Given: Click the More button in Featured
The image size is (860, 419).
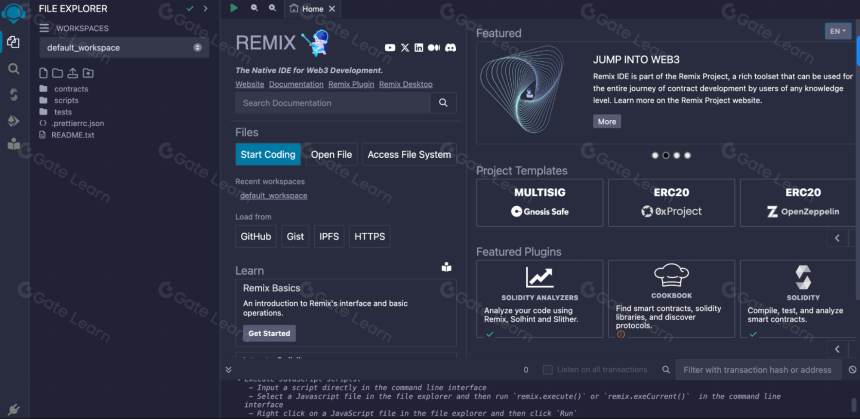Looking at the screenshot, I should pos(607,121).
